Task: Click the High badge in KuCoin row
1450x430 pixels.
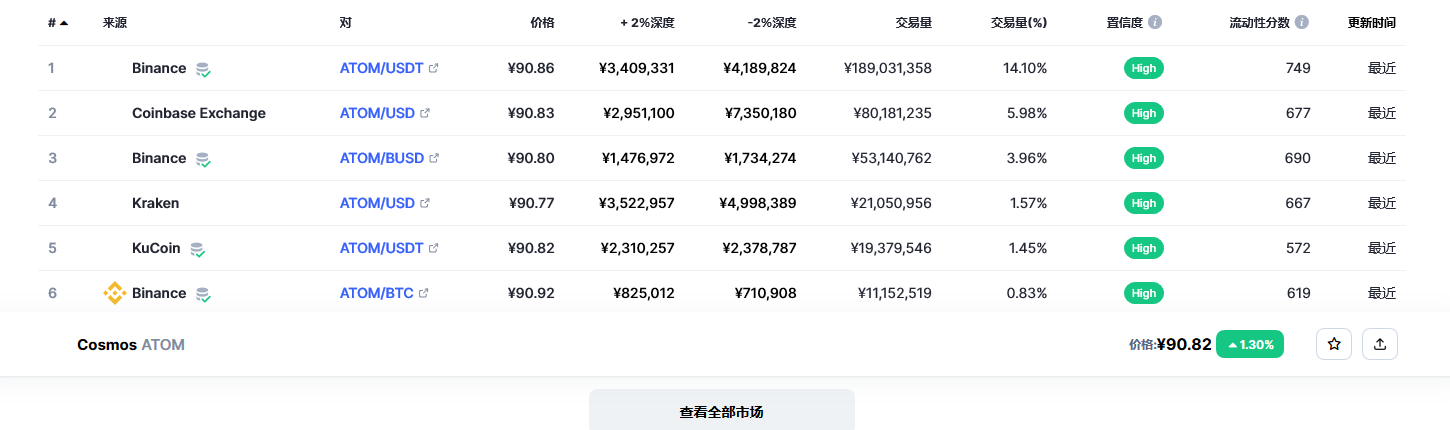Action: coord(1144,248)
